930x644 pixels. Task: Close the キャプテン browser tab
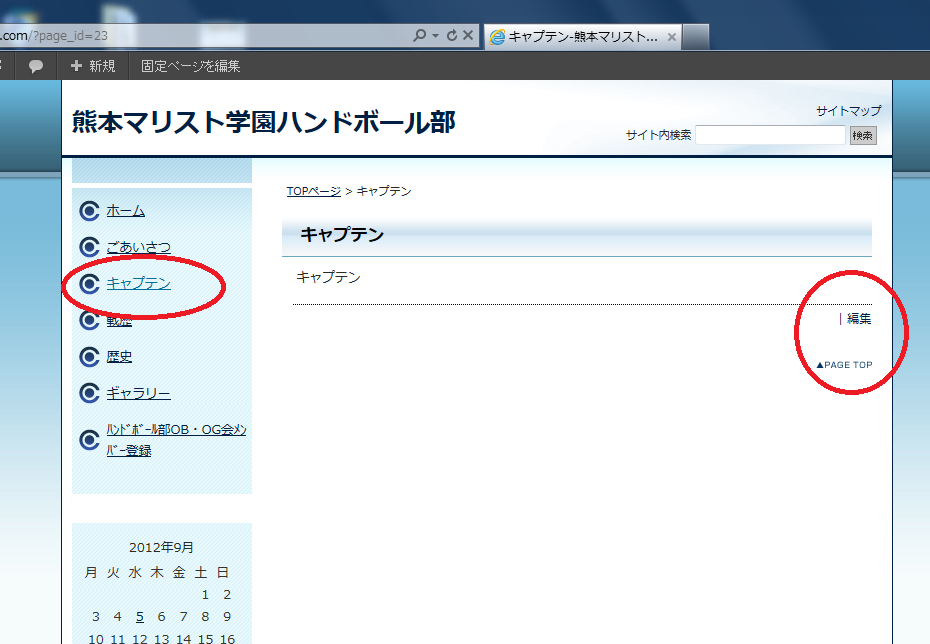pos(672,37)
